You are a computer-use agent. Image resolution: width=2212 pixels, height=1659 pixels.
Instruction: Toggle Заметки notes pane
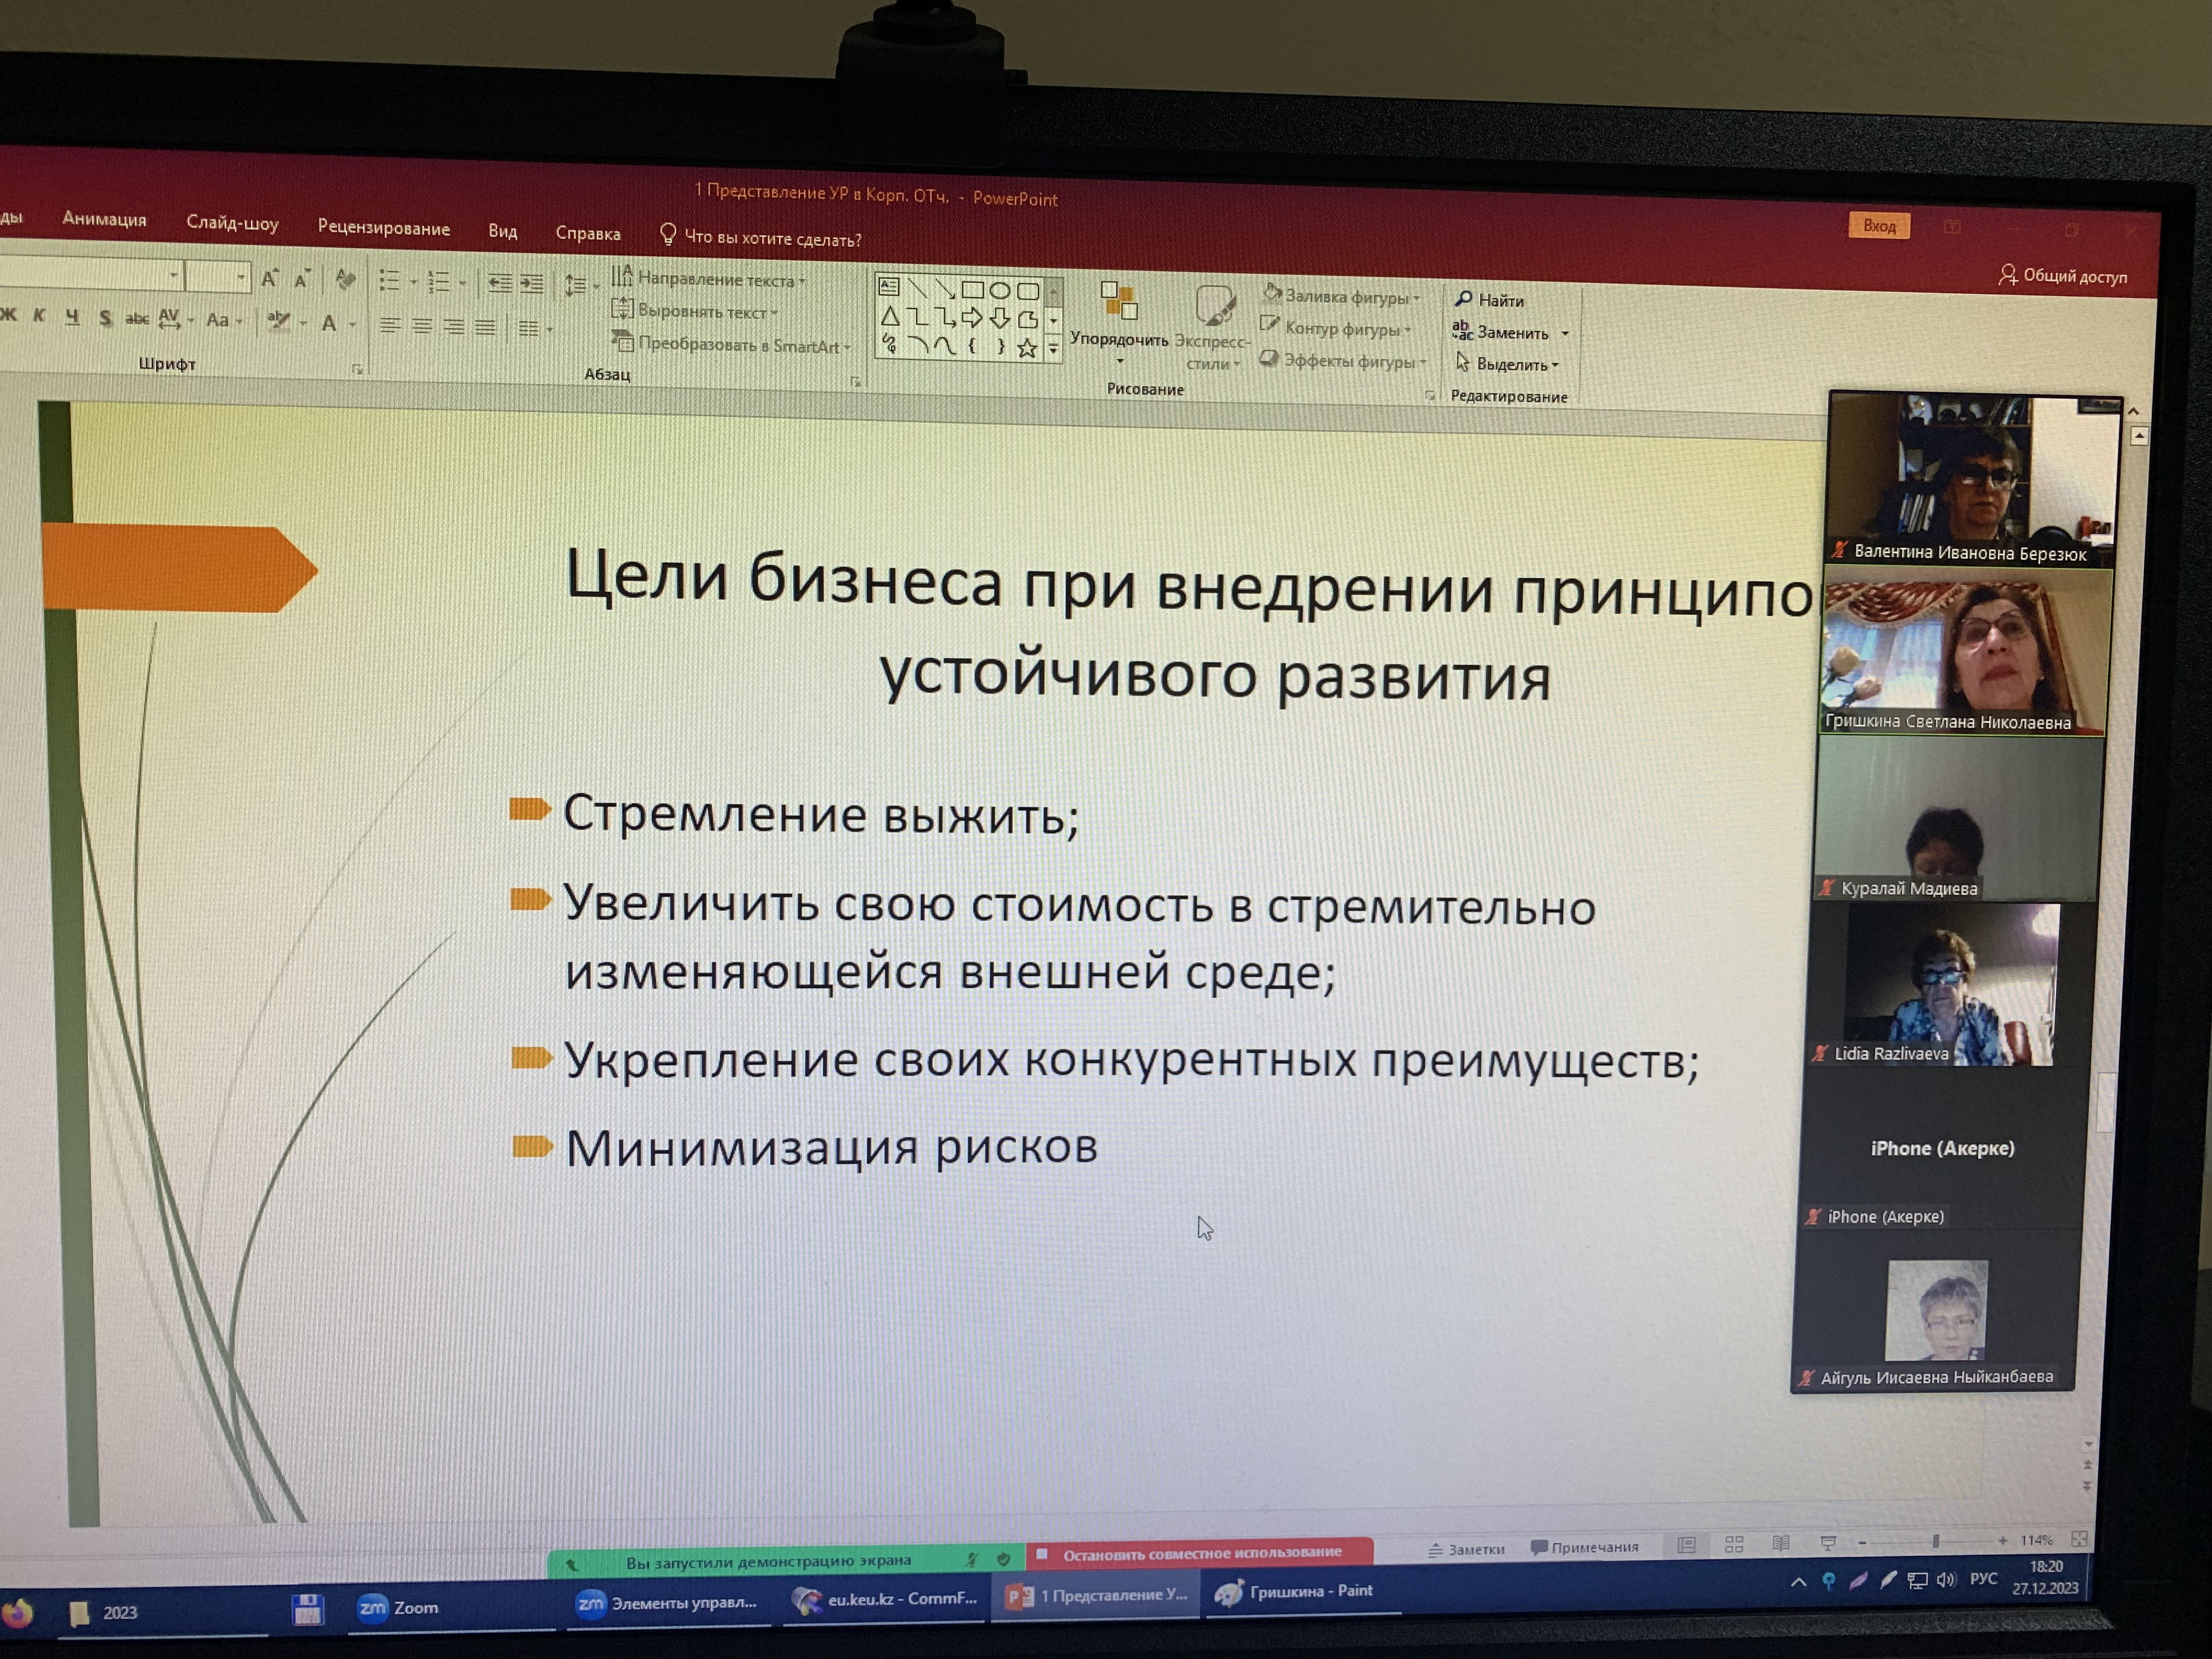(x=1467, y=1549)
